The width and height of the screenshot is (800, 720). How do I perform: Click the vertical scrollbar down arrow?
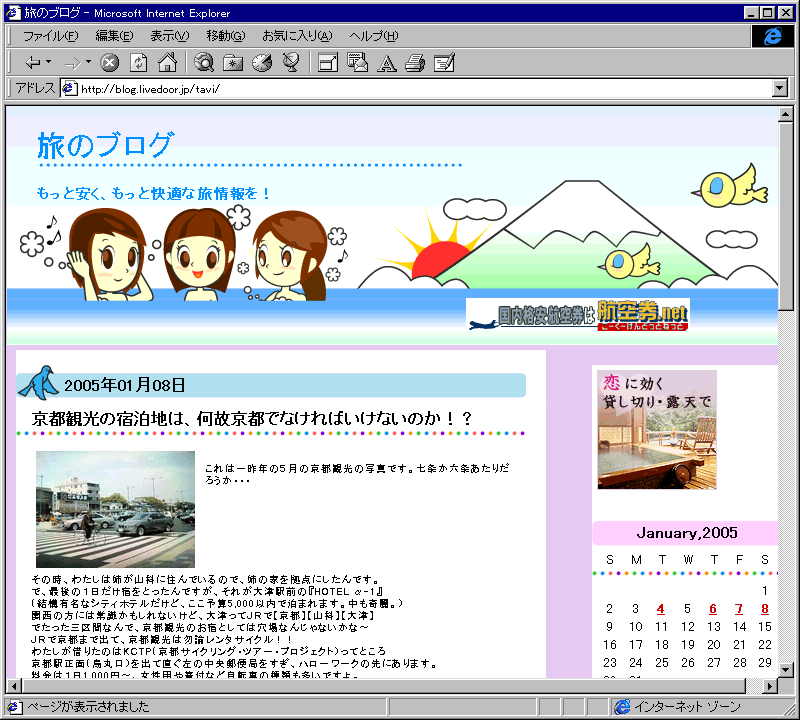point(786,669)
